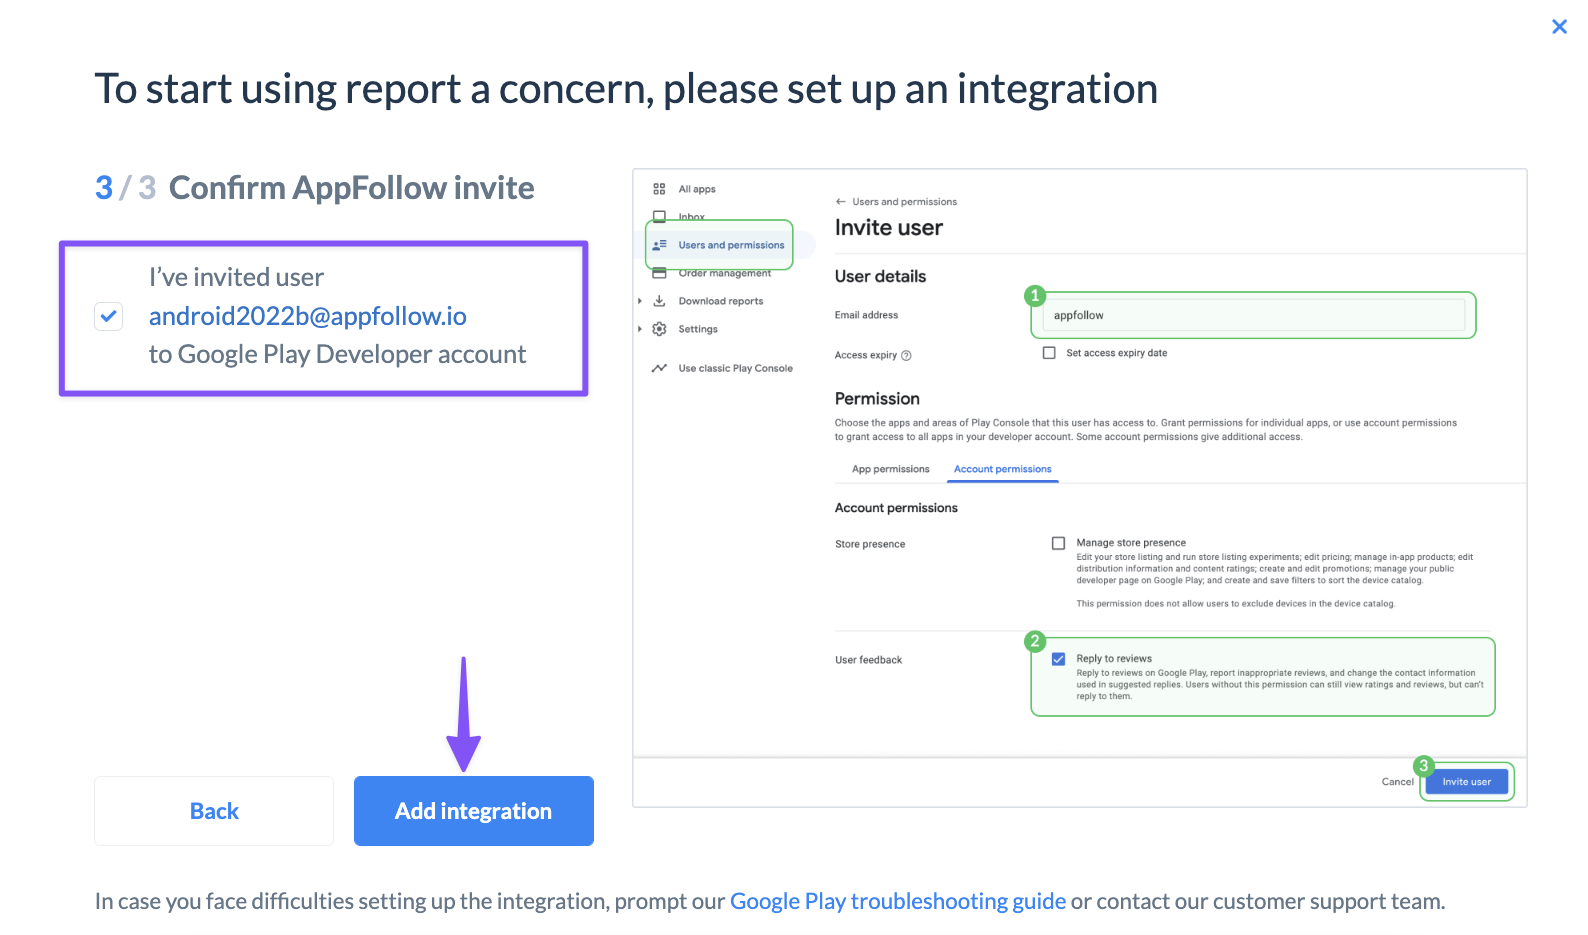Image resolution: width=1588 pixels, height=935 pixels.
Task: Go back with the Back button
Action: click(x=214, y=811)
